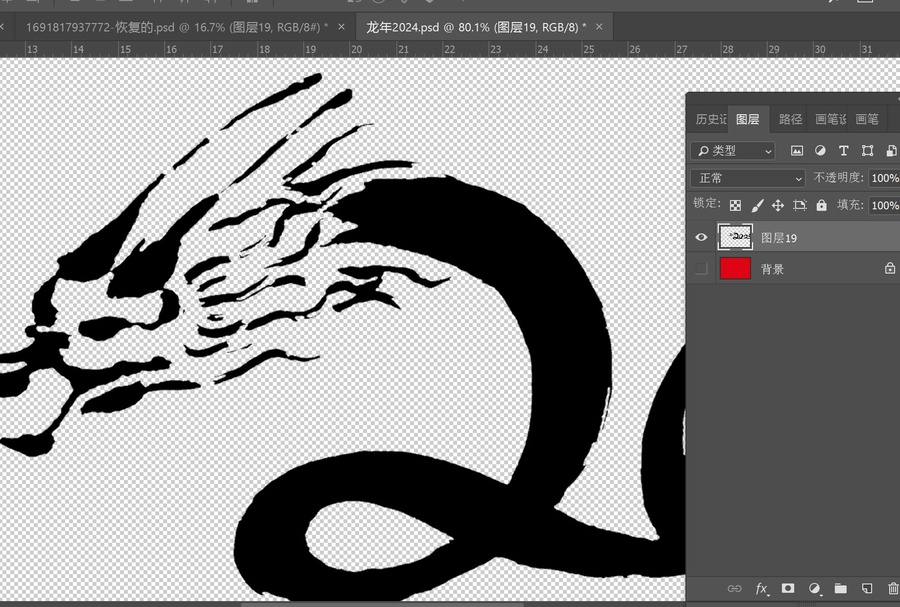Screen dimensions: 900x607
Task: Select the 背景 layer name
Action: [772, 269]
